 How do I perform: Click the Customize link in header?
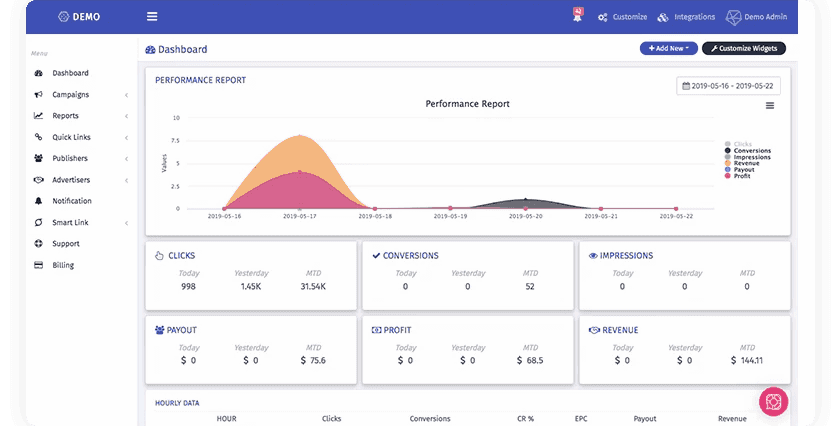(x=630, y=17)
